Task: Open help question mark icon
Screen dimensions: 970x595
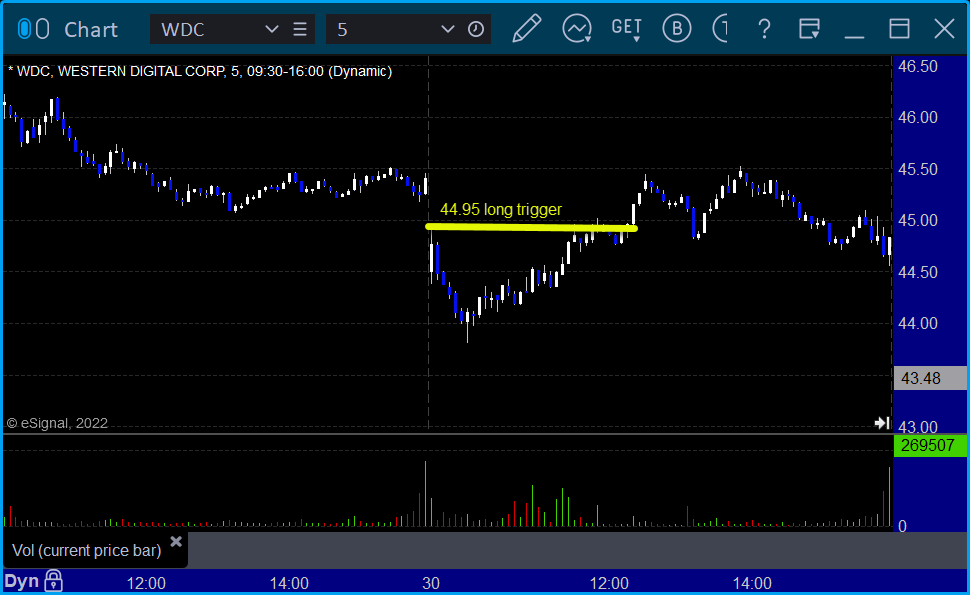Action: click(x=764, y=29)
